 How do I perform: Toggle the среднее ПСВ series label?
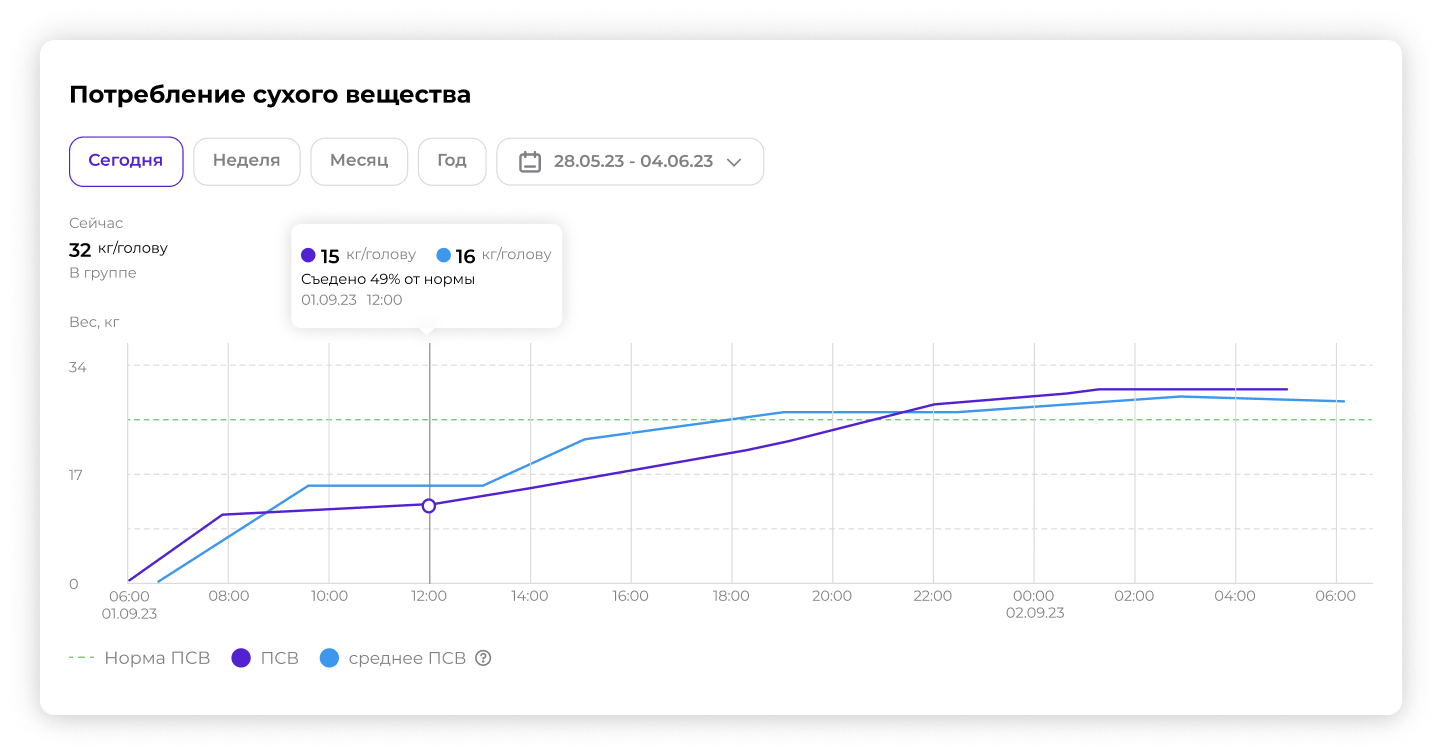[x=406, y=658]
